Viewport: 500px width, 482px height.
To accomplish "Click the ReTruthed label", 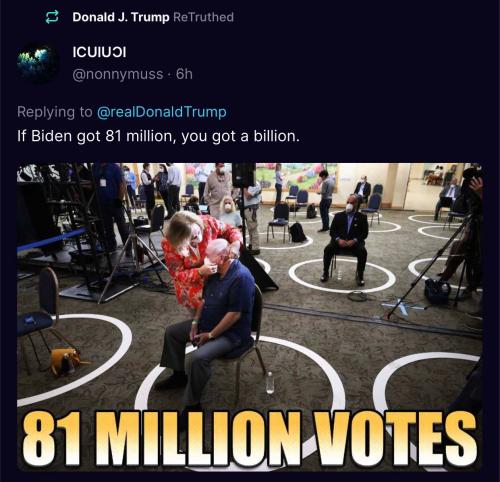I will coord(203,17).
